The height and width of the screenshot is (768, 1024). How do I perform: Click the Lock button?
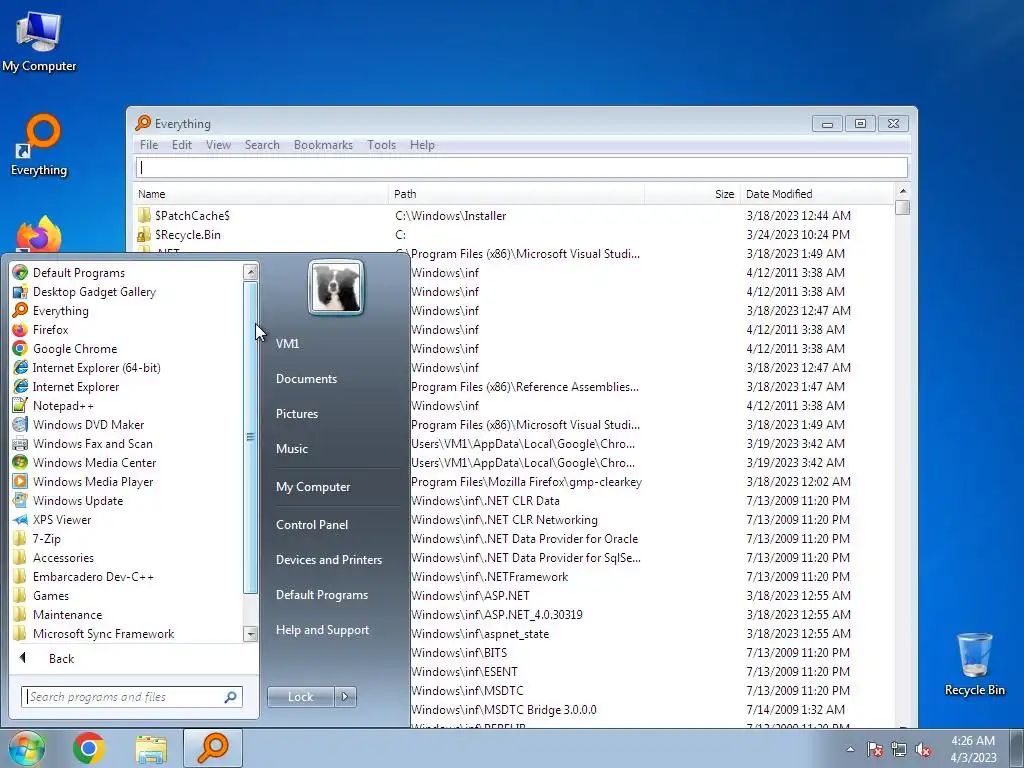300,697
